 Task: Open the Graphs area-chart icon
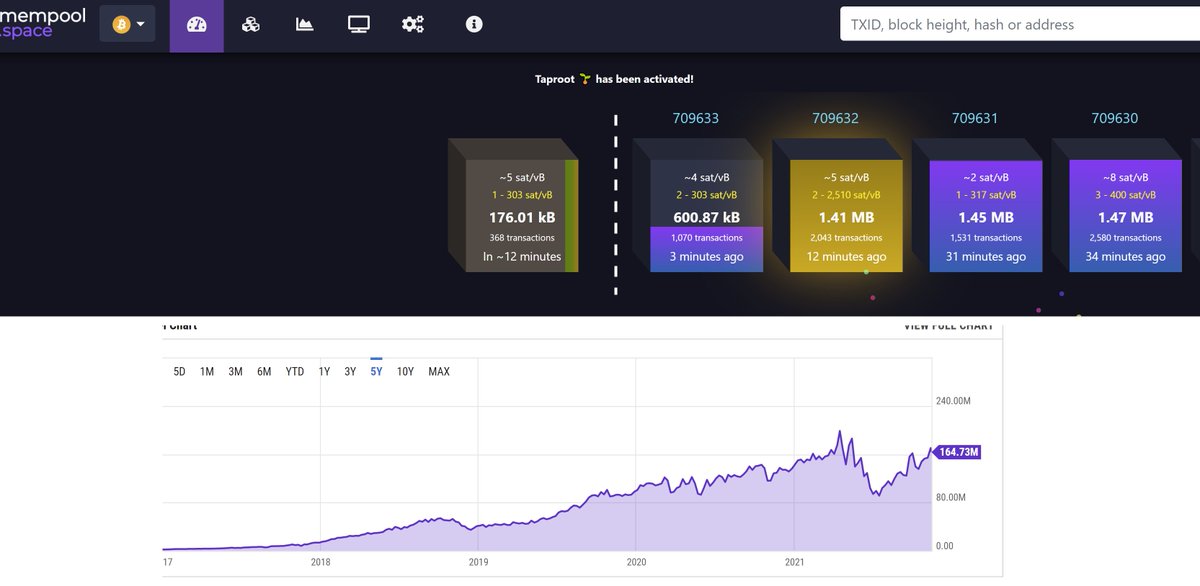[305, 24]
